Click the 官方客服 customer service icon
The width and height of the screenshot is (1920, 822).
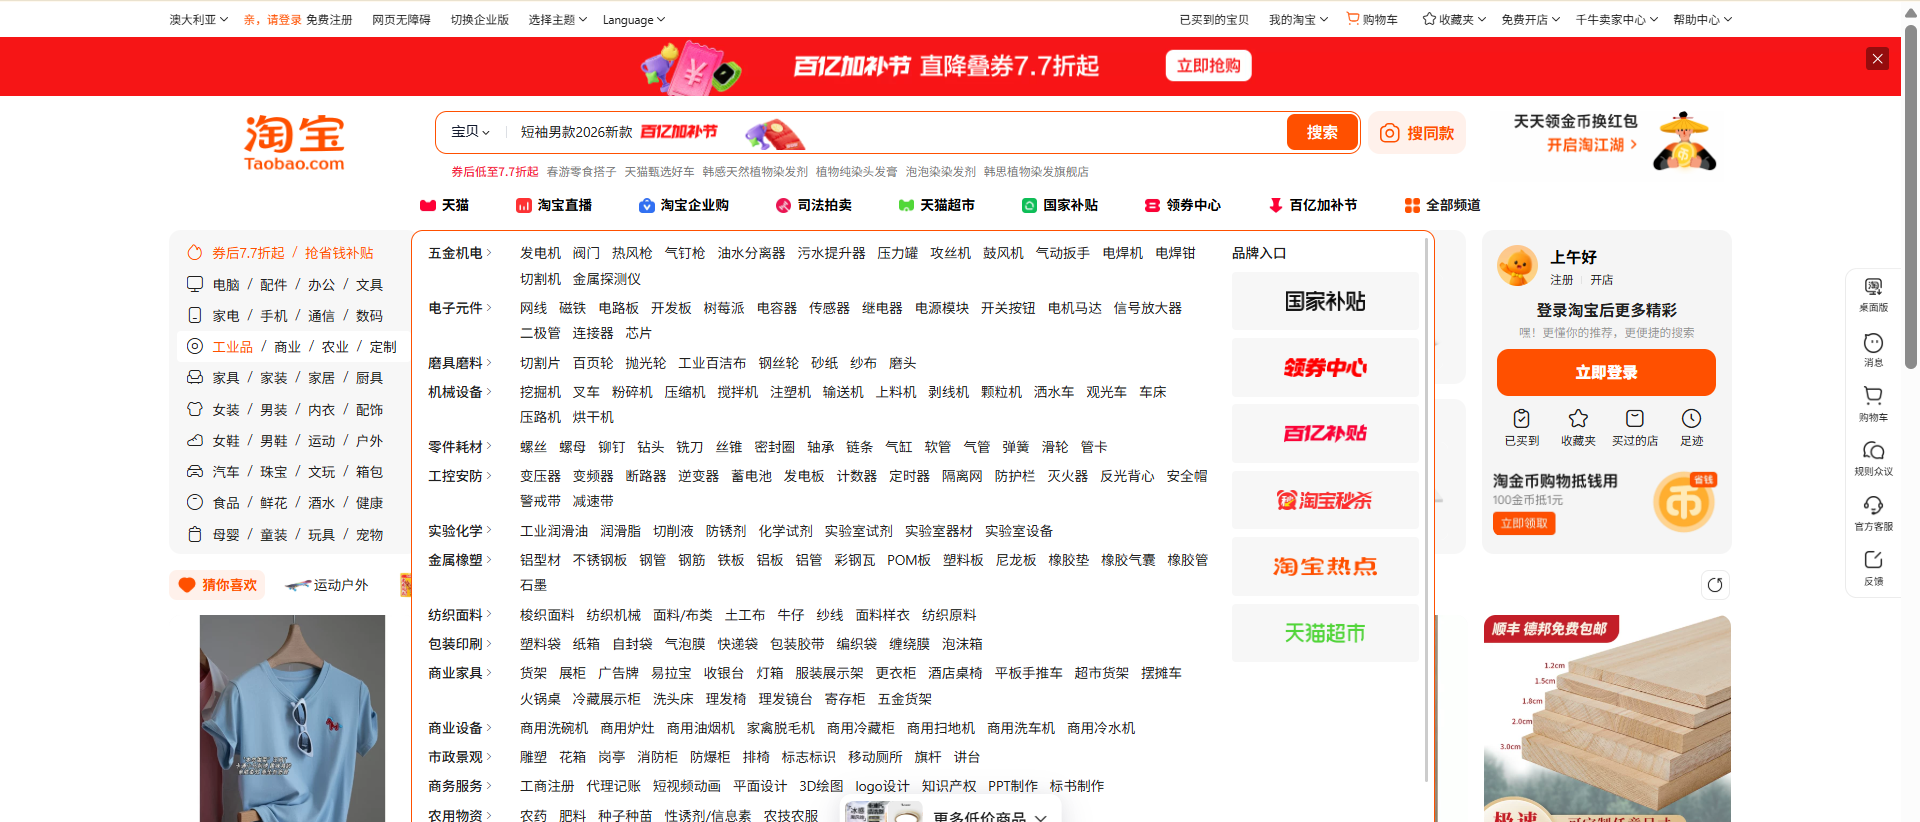[1873, 511]
